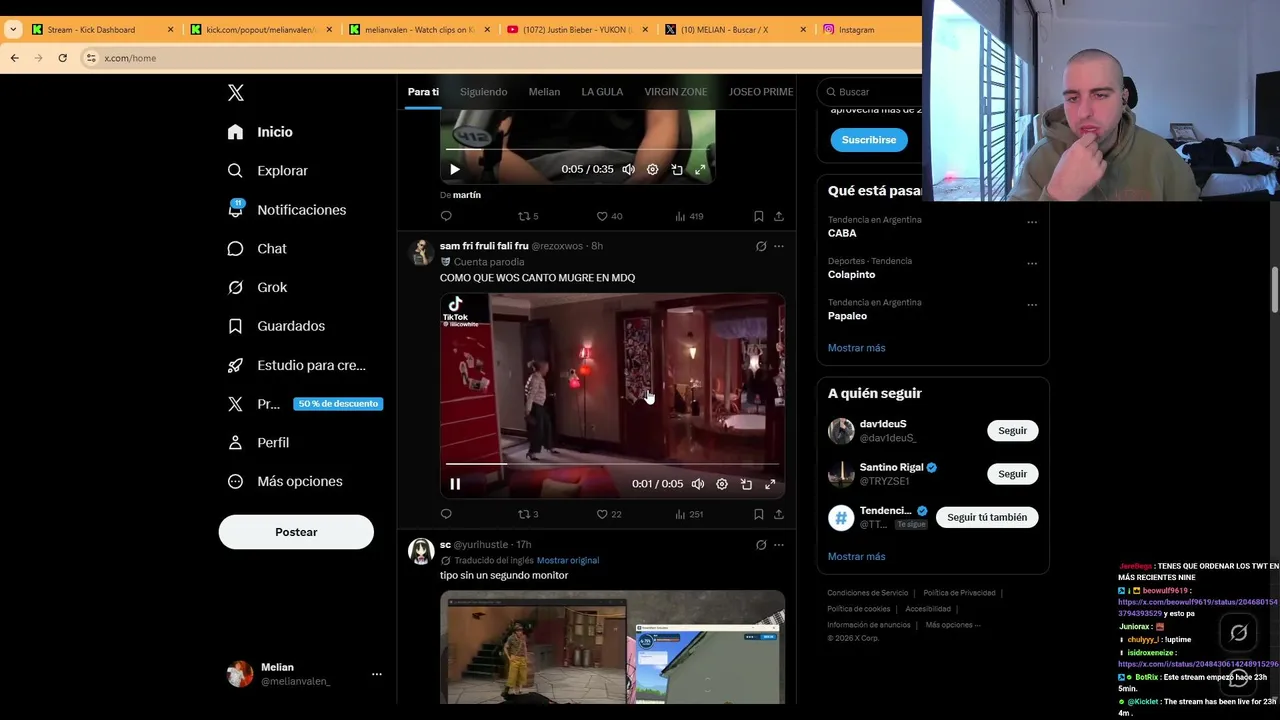
Task: Seek on the TikTok video progress bar
Action: pyautogui.click(x=612, y=464)
